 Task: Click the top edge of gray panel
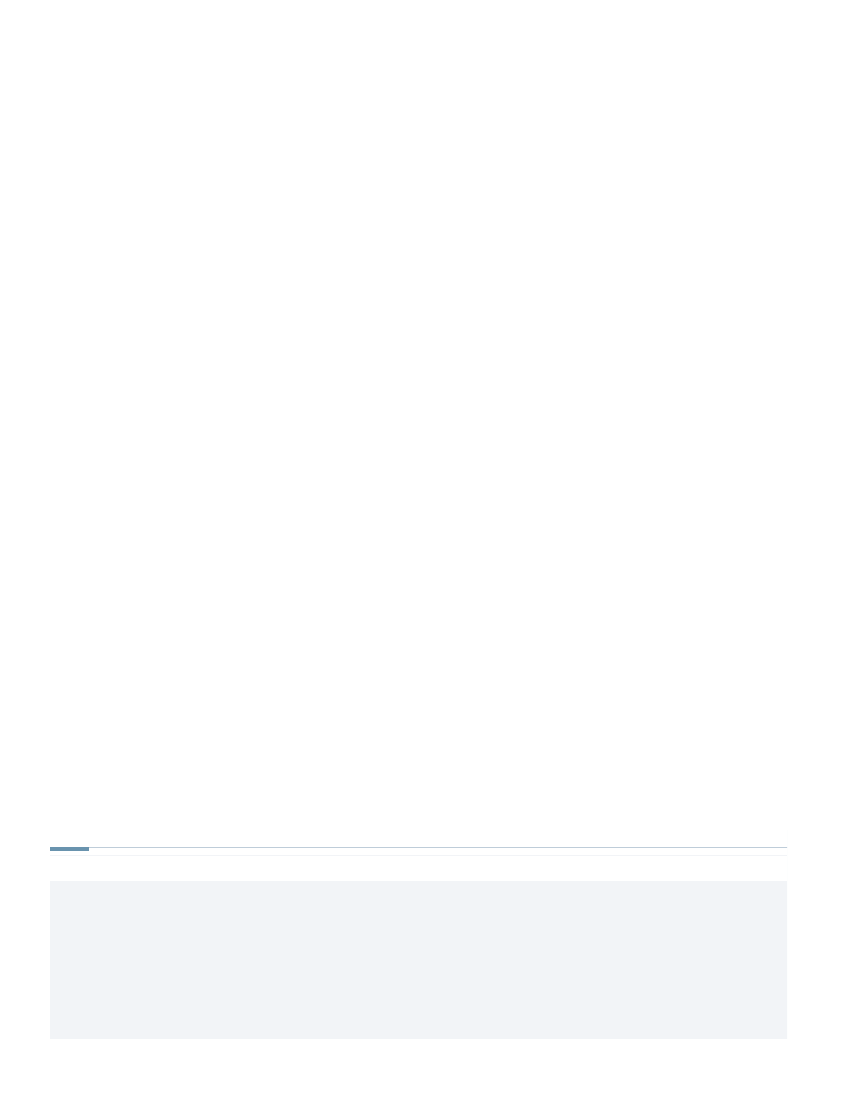(418, 882)
